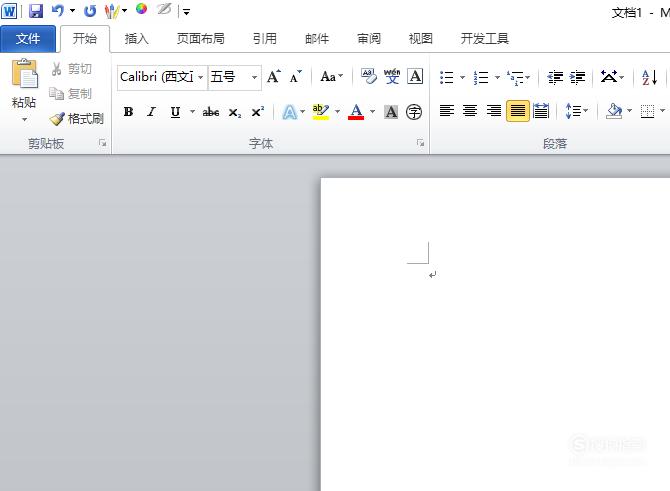Click the Grow Font icon
Viewport: 670px width, 491px height.
[273, 76]
